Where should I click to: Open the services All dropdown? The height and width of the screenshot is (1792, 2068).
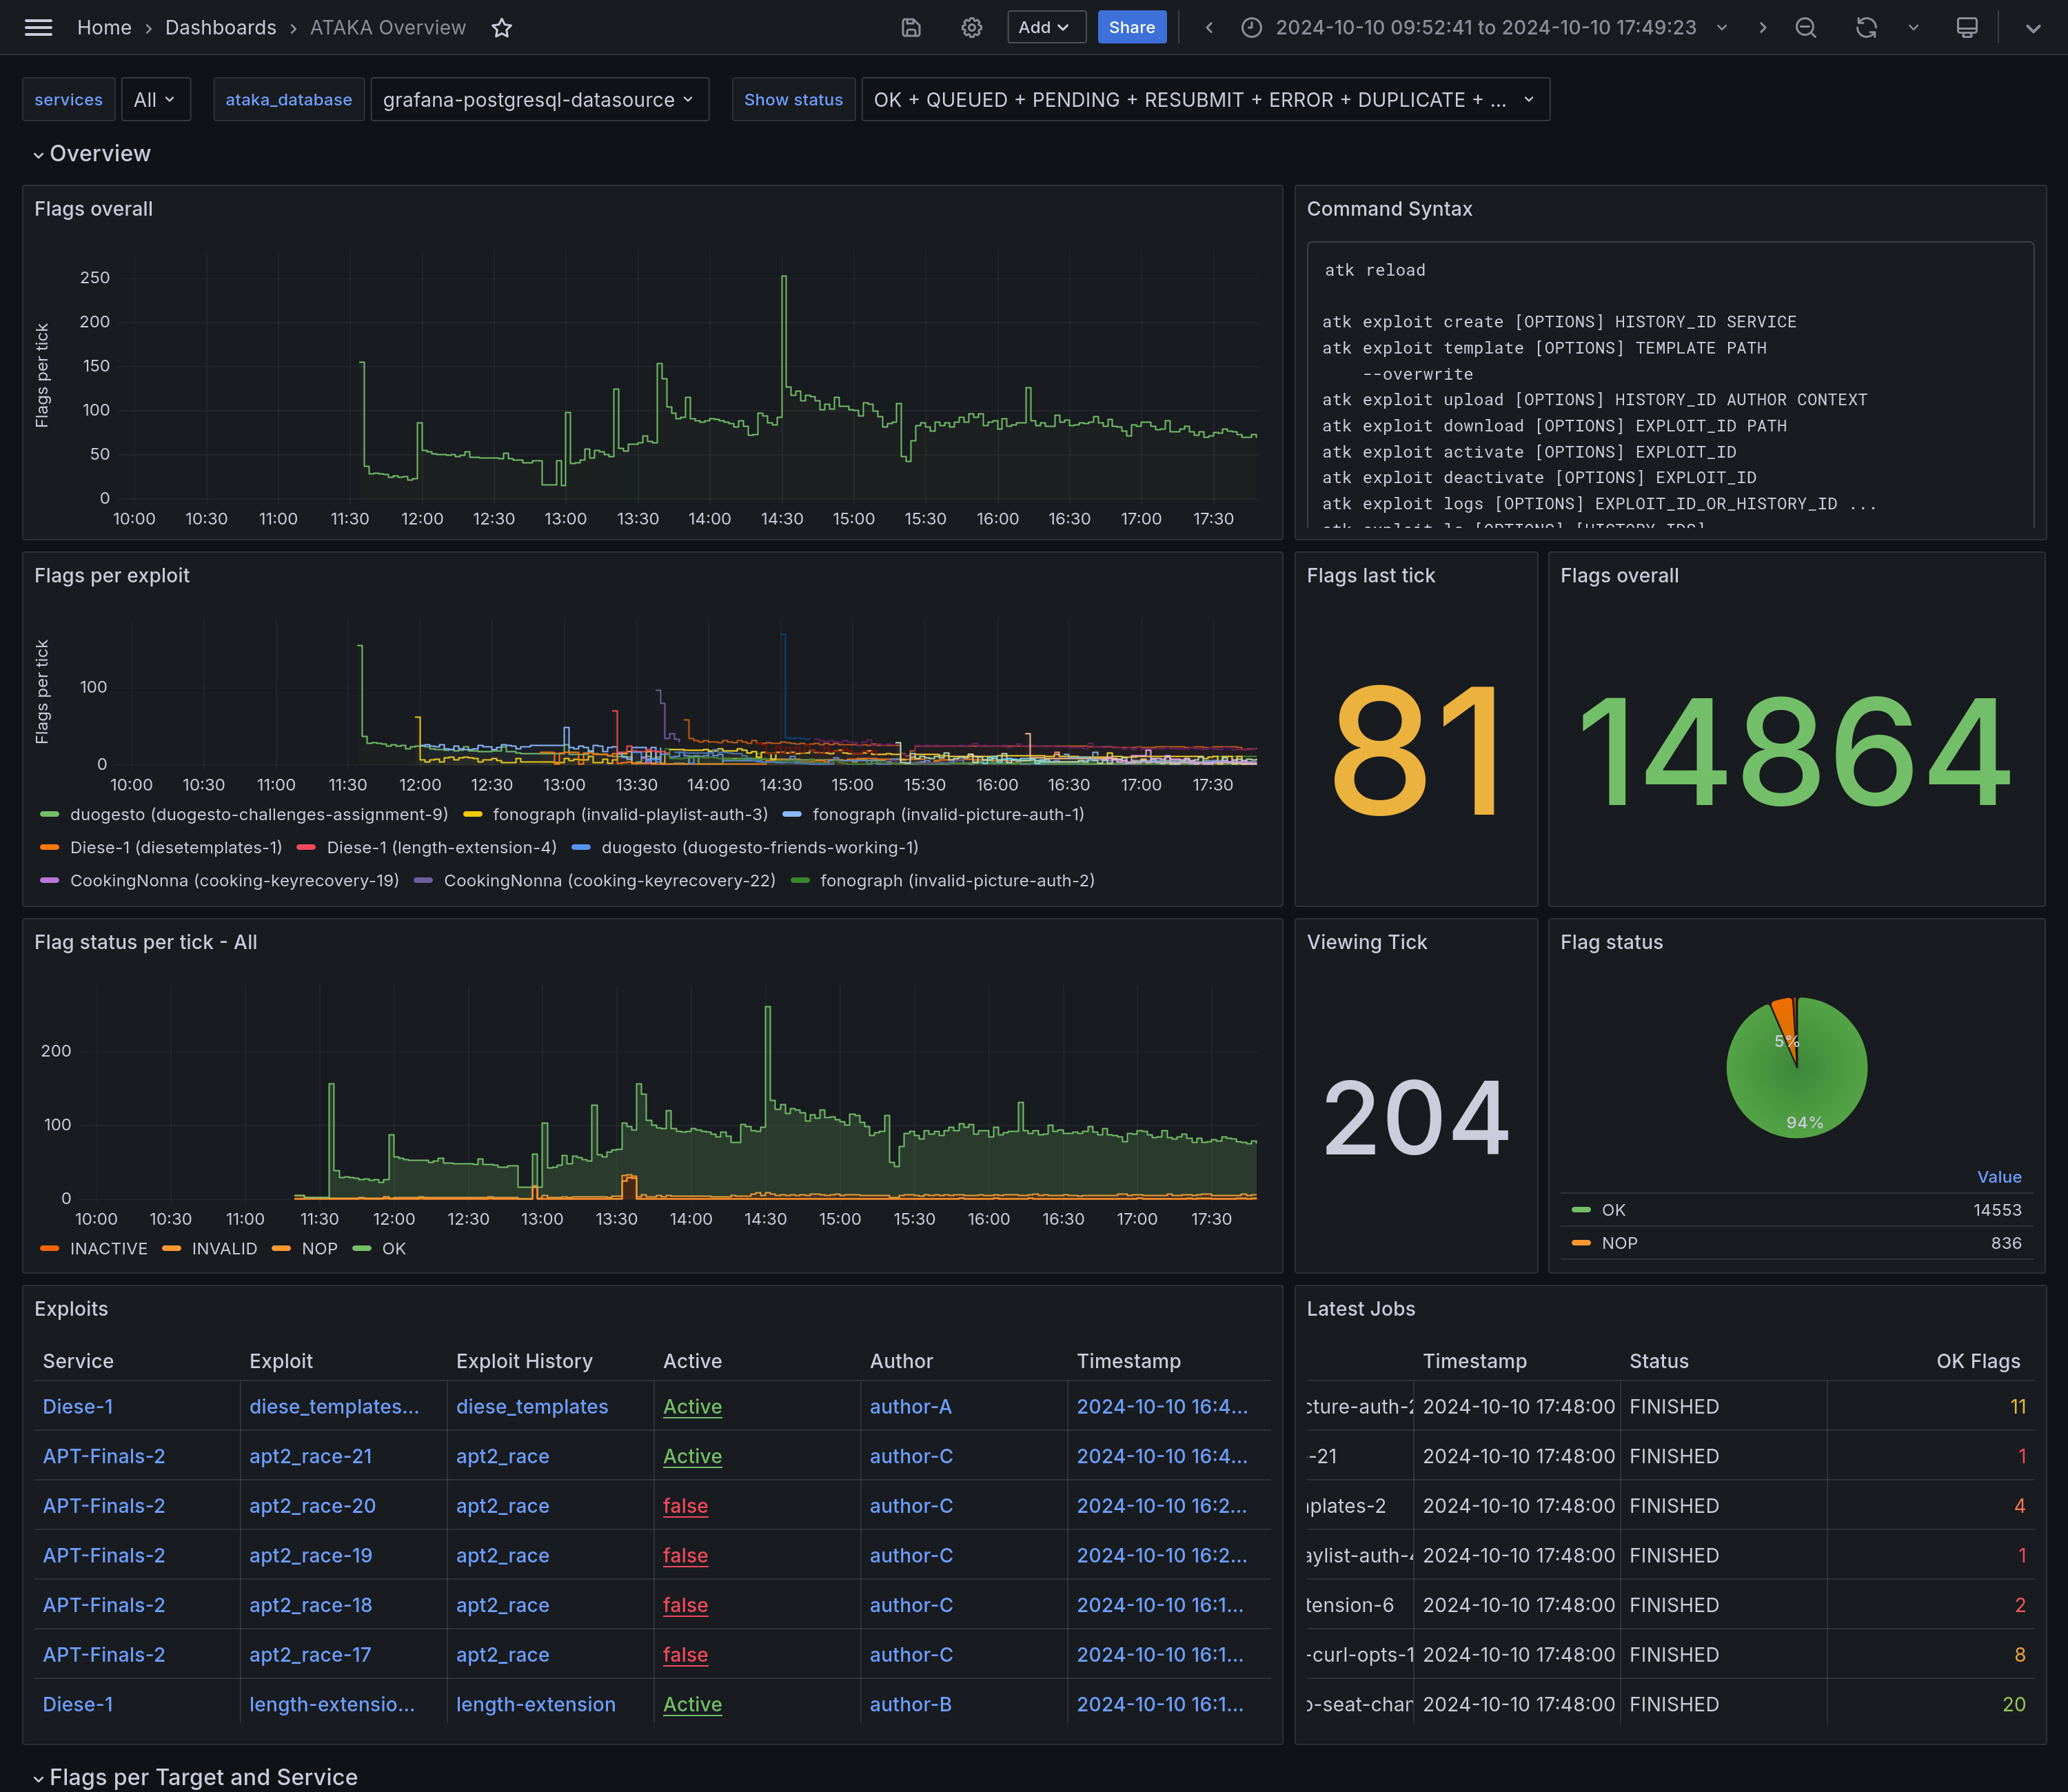tap(155, 100)
